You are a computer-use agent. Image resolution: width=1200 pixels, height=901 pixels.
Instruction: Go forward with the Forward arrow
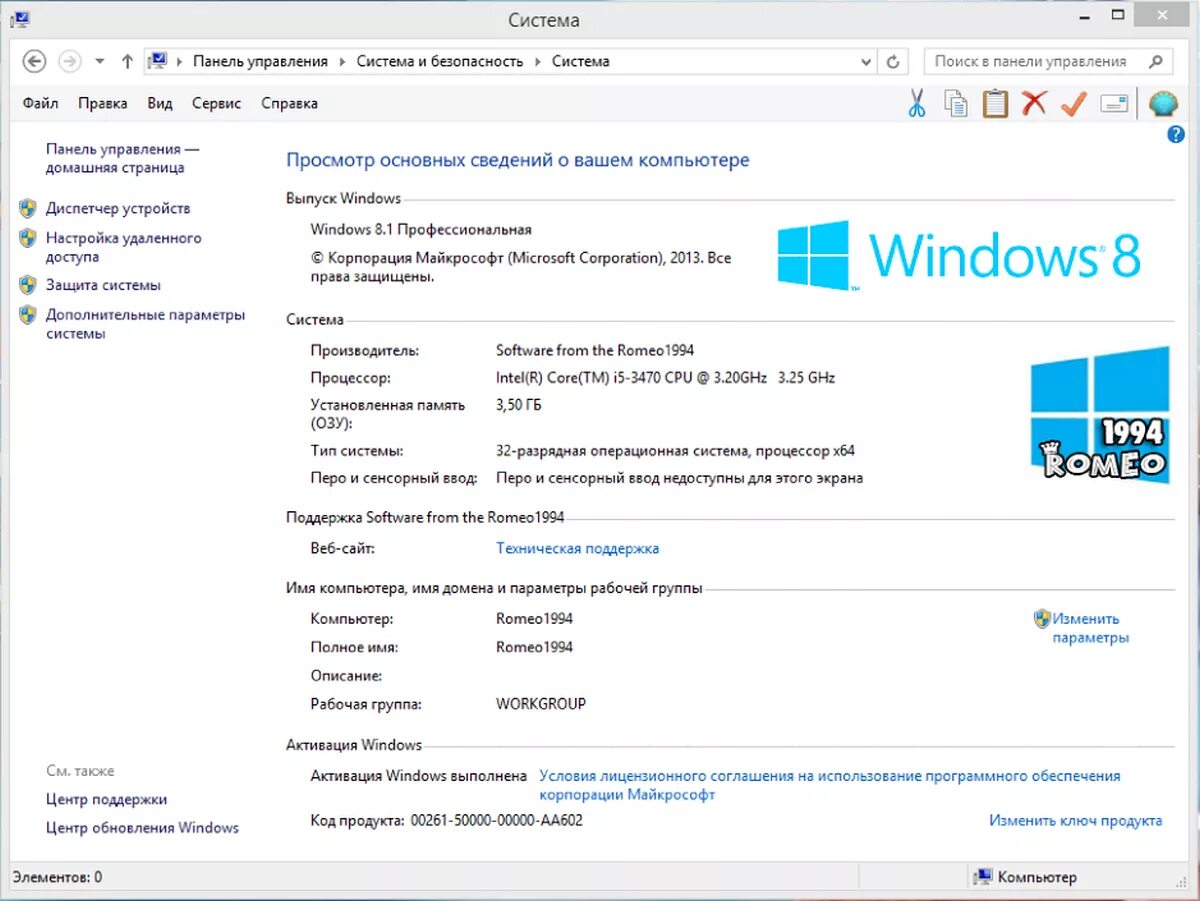click(x=69, y=61)
